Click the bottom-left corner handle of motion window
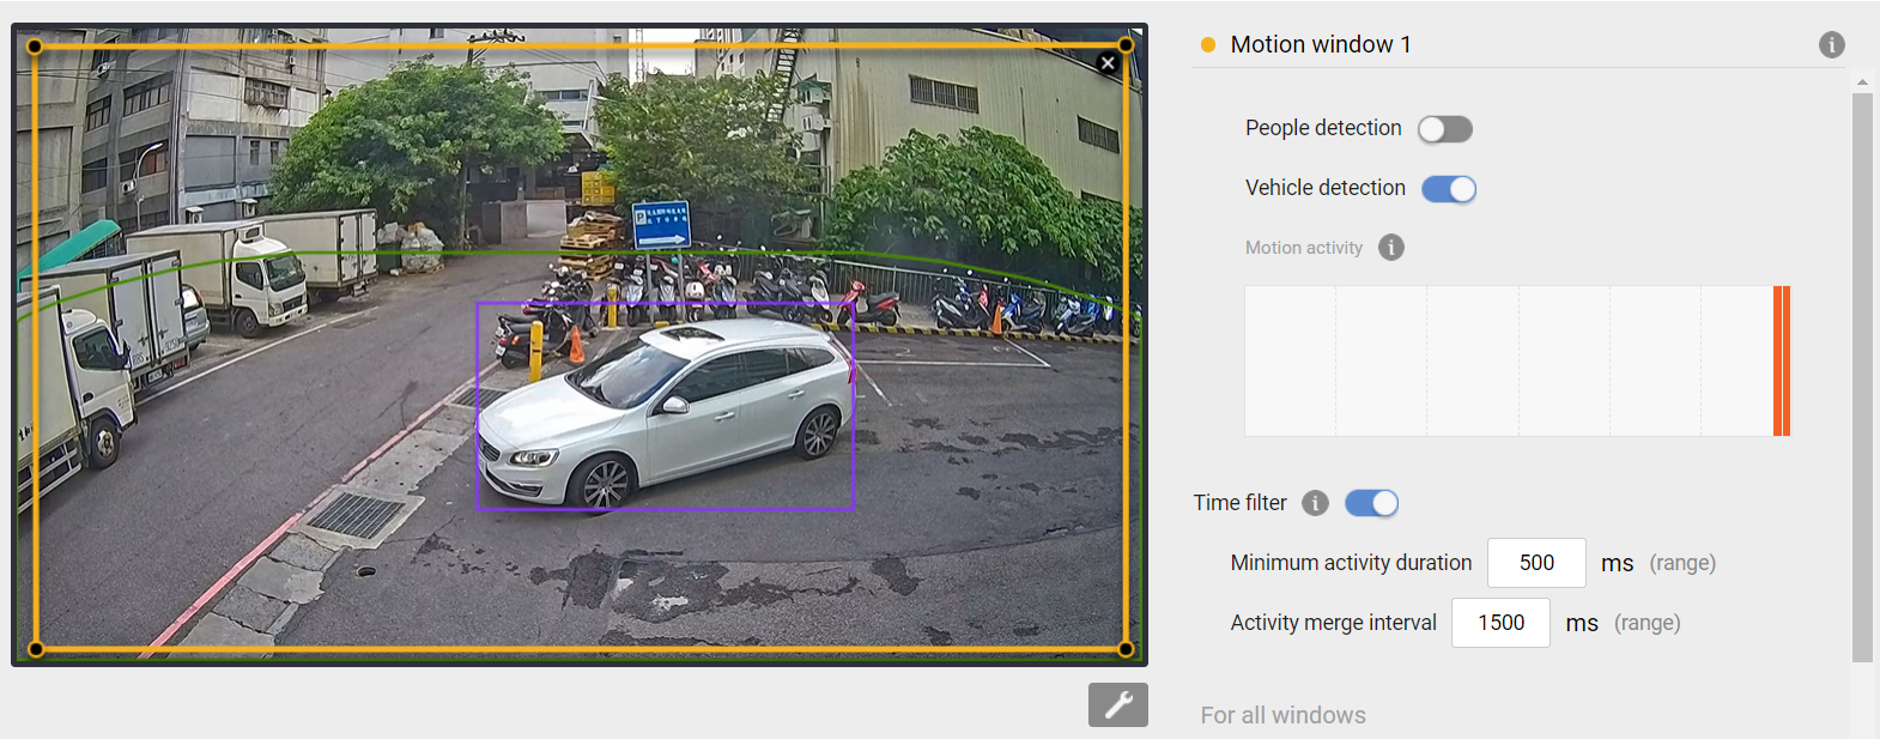The height and width of the screenshot is (740, 1880). [36, 649]
